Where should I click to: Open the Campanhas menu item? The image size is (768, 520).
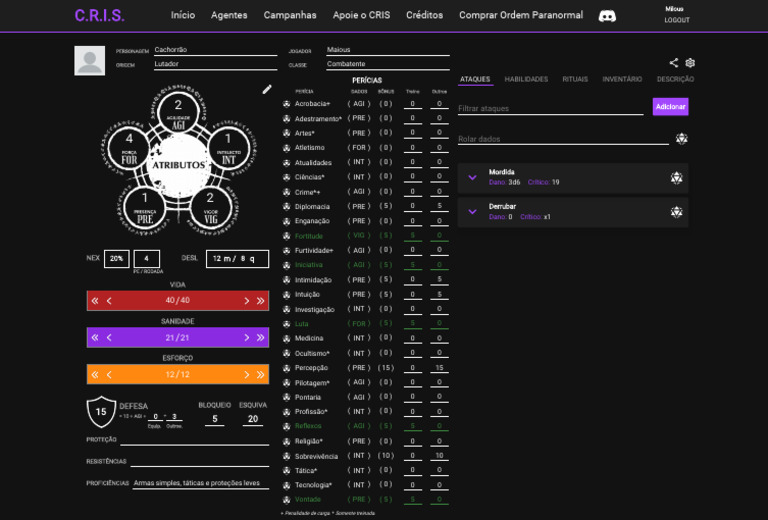click(x=290, y=16)
